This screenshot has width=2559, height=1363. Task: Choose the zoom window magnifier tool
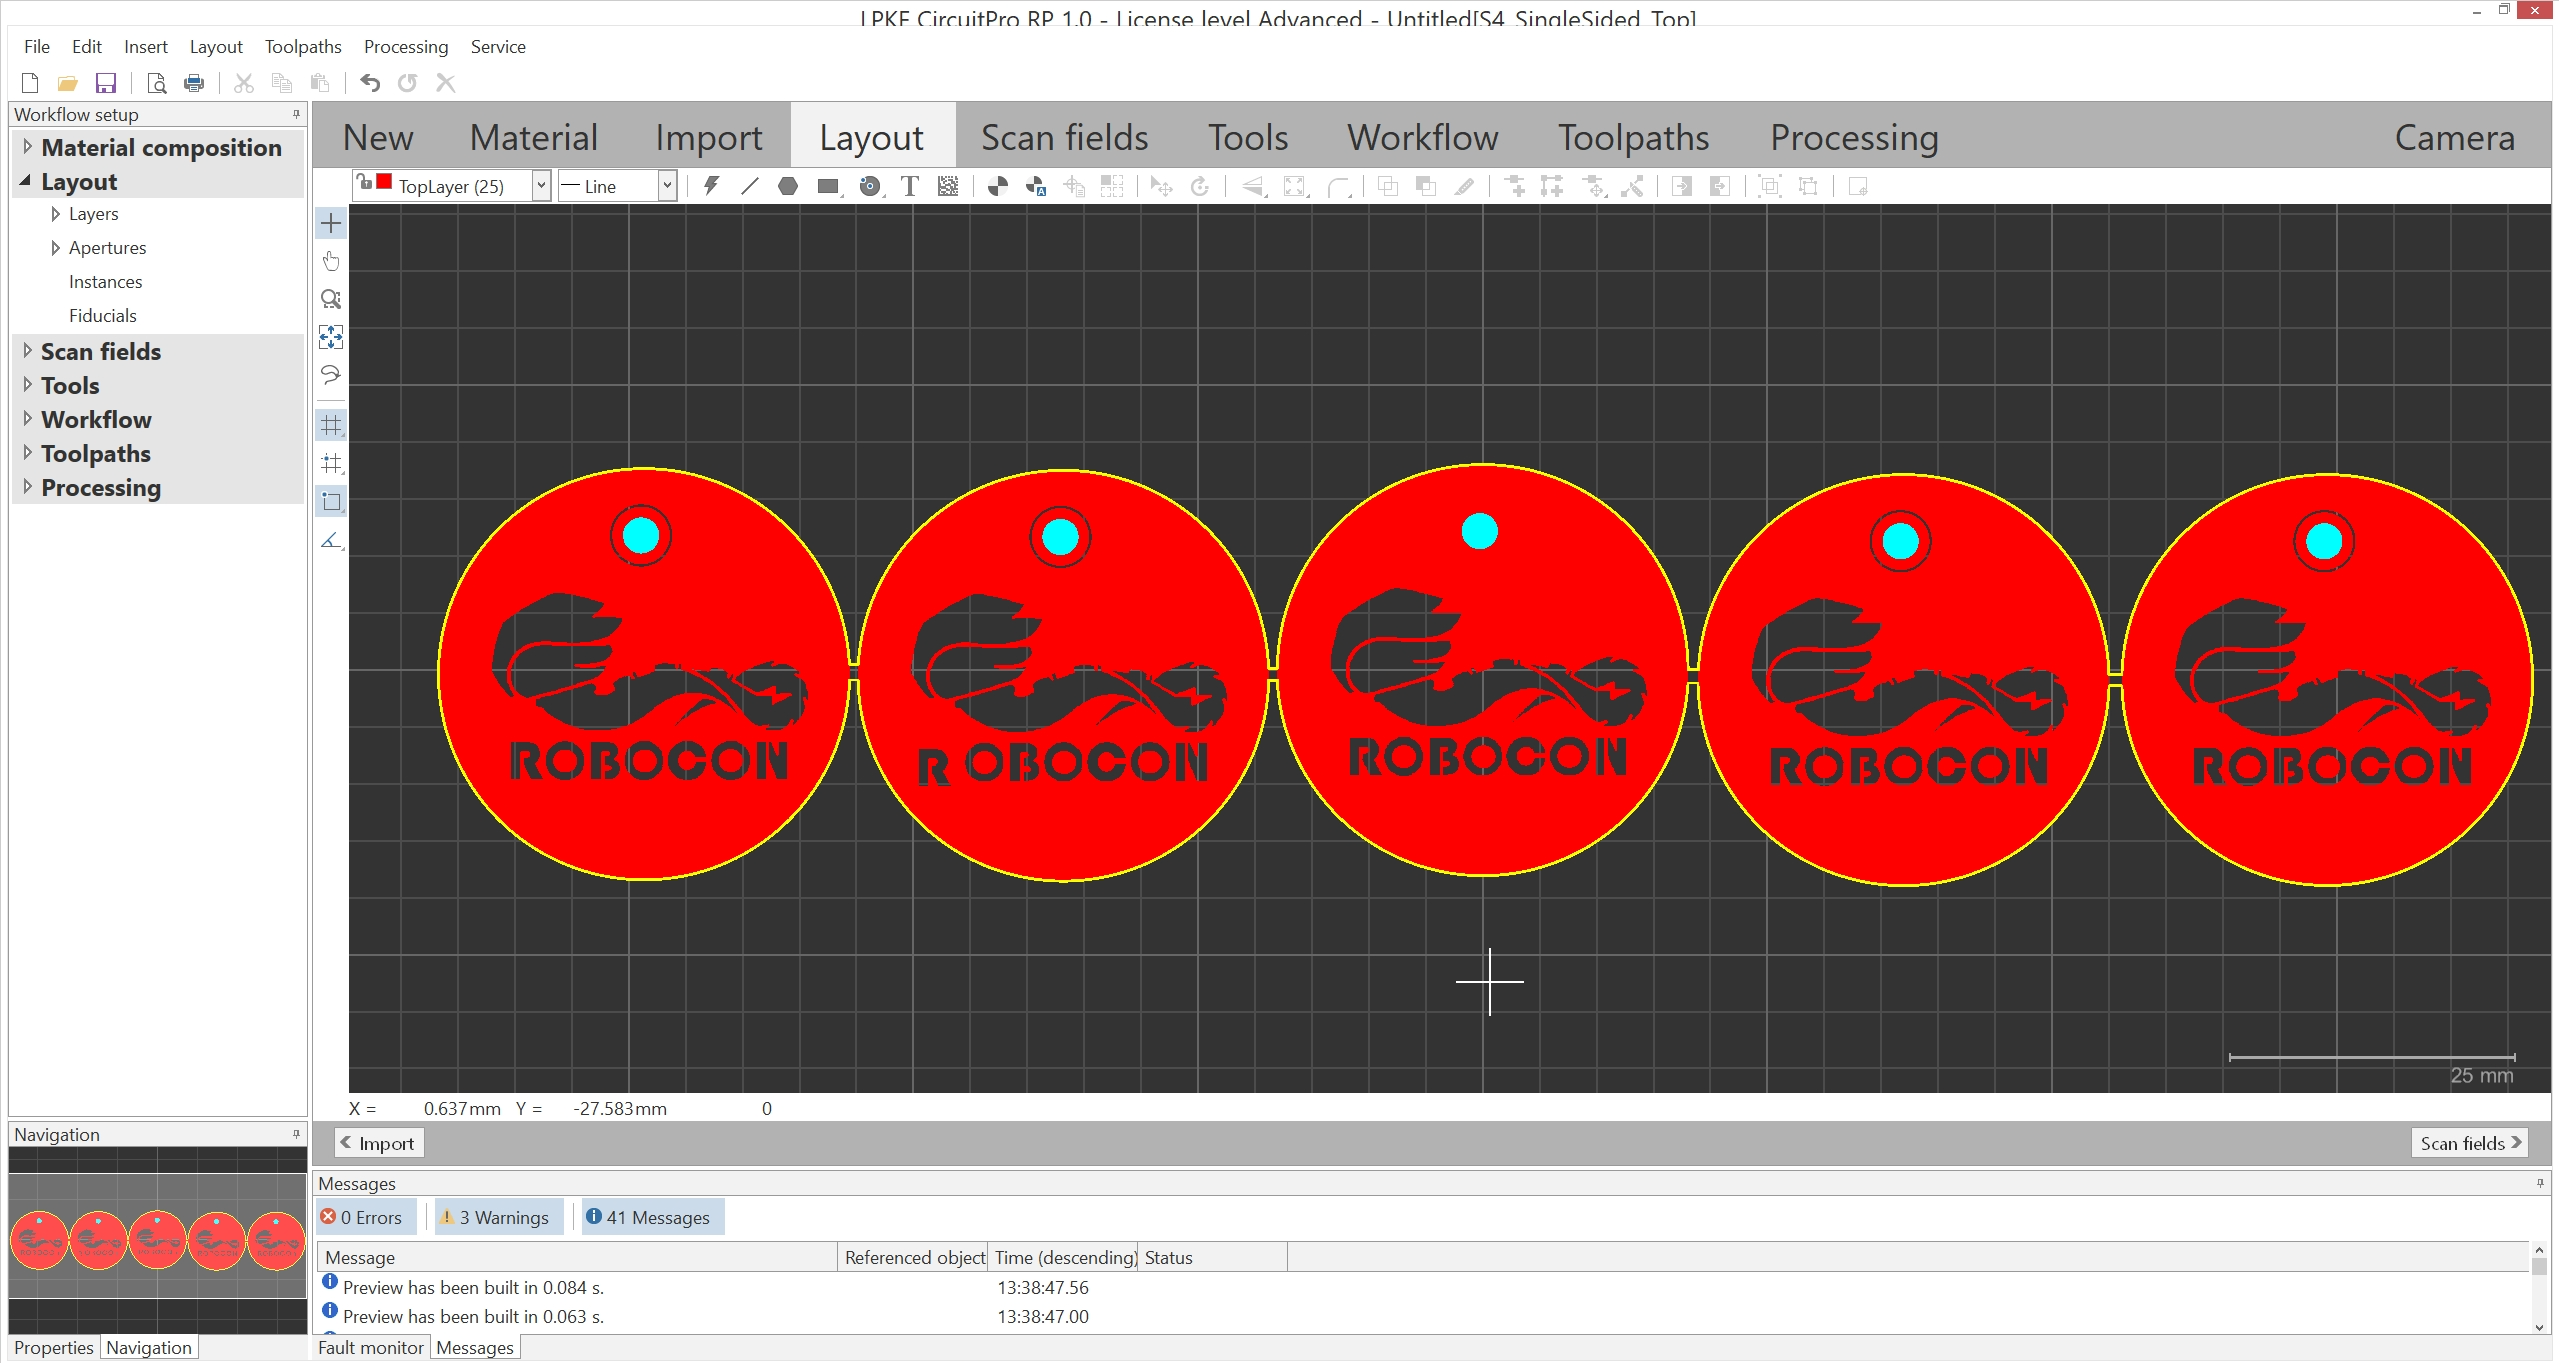[x=331, y=300]
